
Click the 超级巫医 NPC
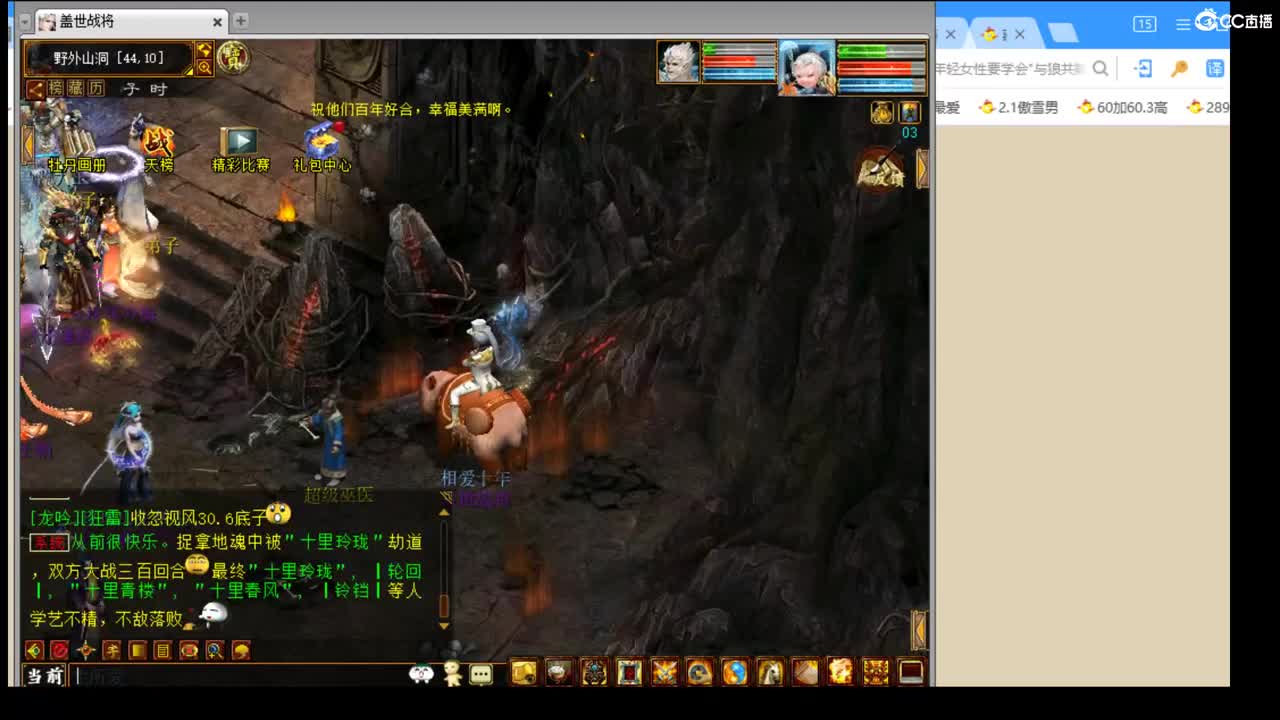(x=330, y=440)
